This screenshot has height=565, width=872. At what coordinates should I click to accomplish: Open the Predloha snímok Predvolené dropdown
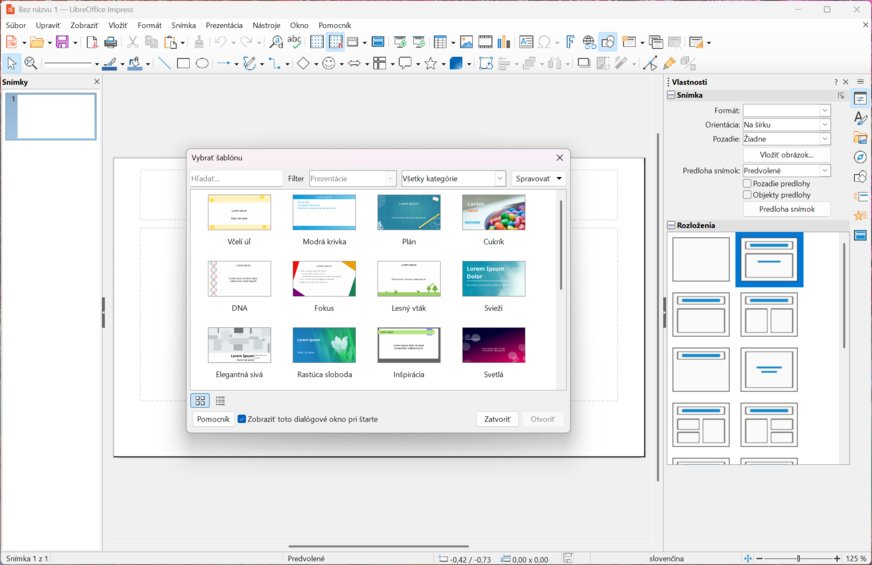tap(786, 171)
